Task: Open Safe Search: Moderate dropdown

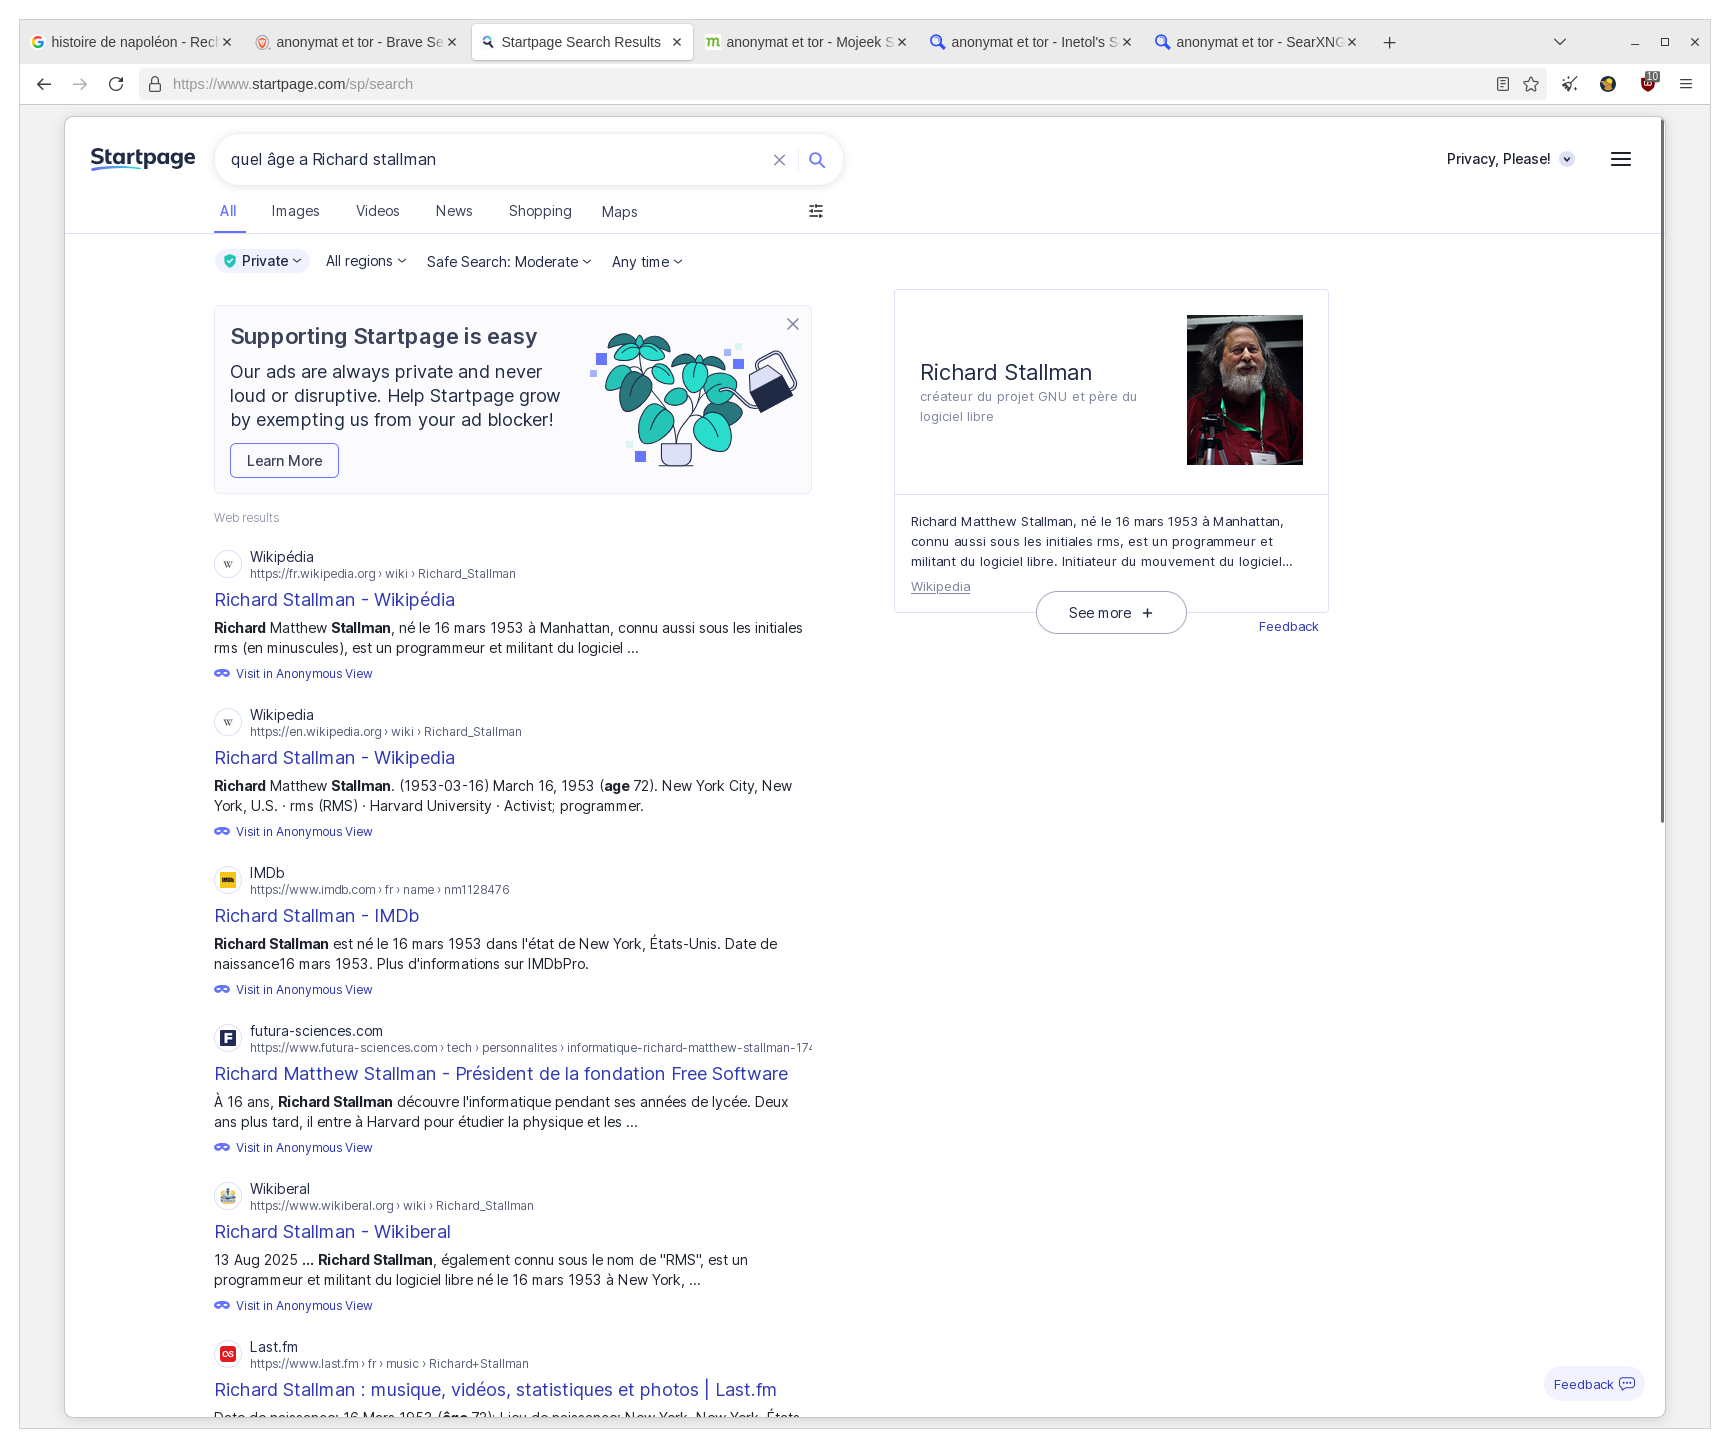Action: 508,262
